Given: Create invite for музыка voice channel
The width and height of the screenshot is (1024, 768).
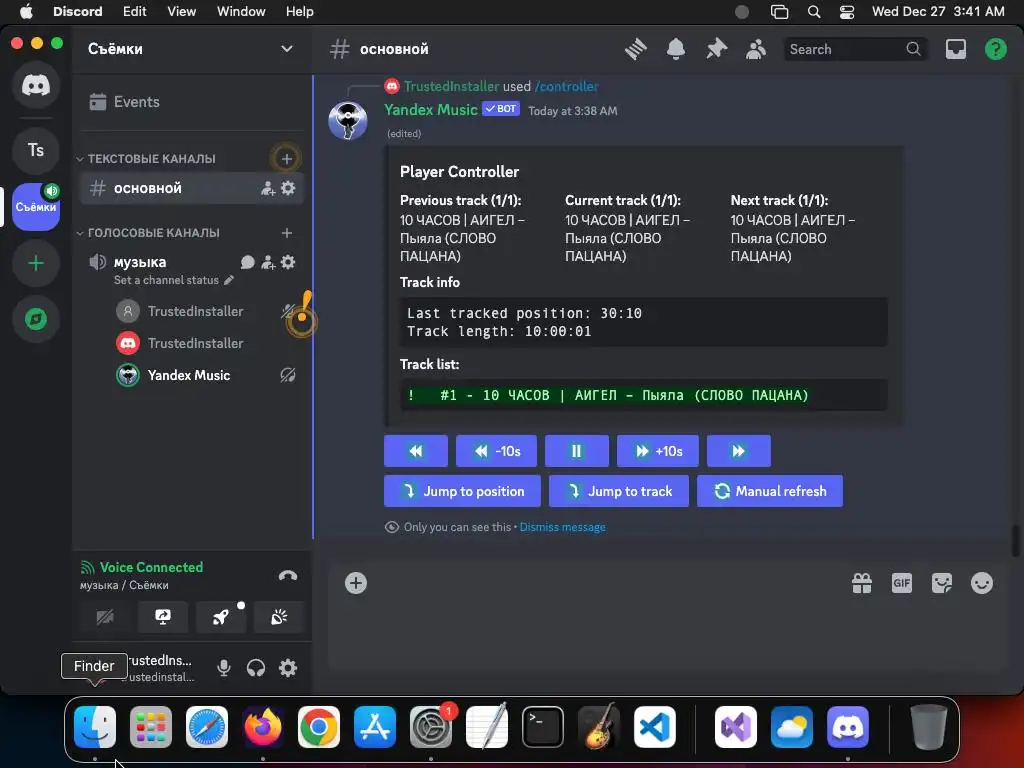Looking at the screenshot, I should [268, 263].
